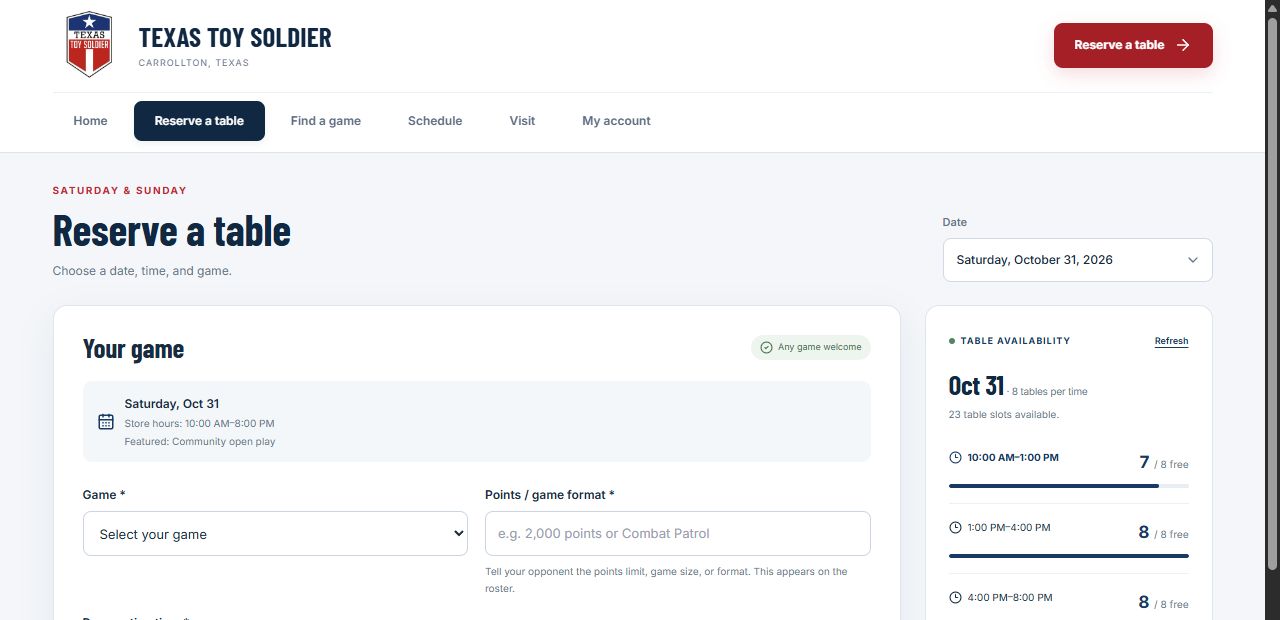
Task: Click the 10:00 AM–1:00 PM time slot label
Action: coord(1013,457)
